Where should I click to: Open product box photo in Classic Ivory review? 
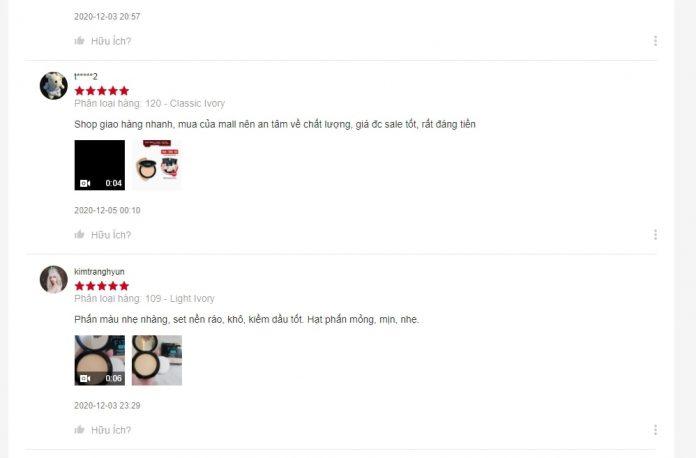point(157,165)
